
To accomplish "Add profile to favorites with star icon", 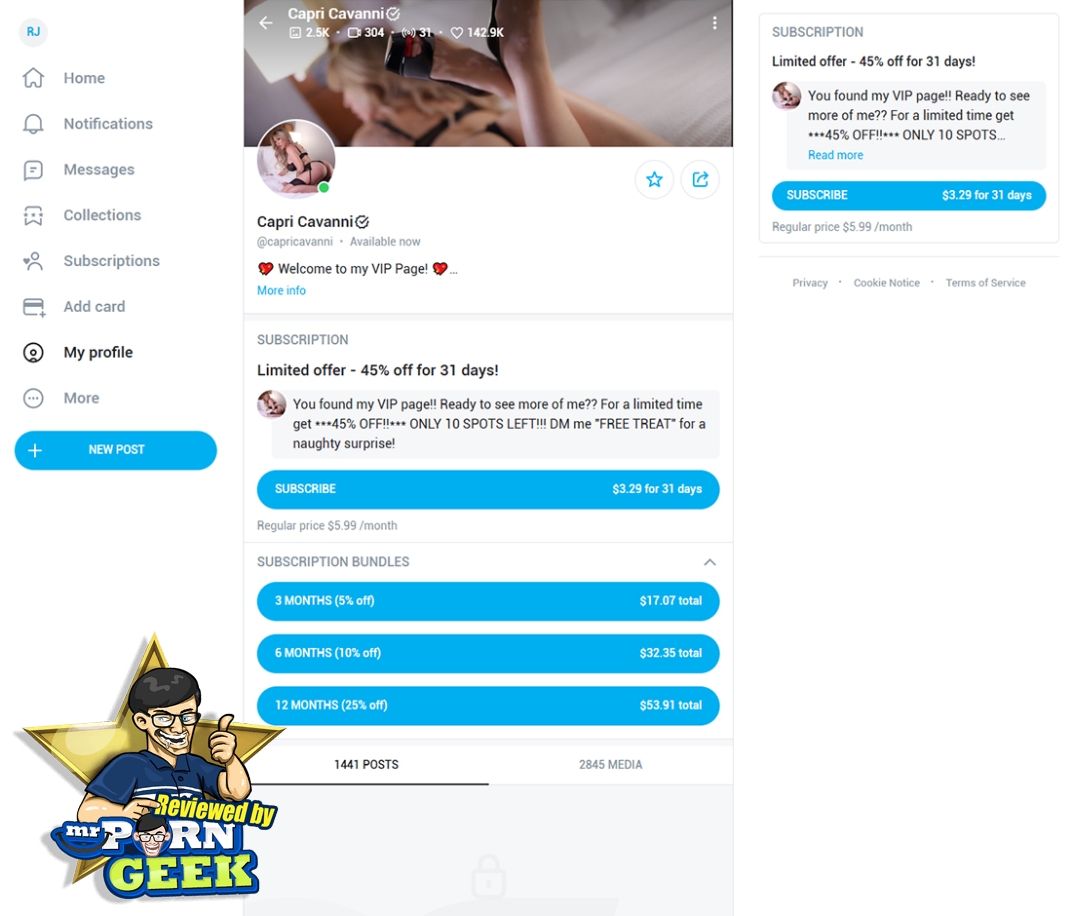I will tap(654, 180).
